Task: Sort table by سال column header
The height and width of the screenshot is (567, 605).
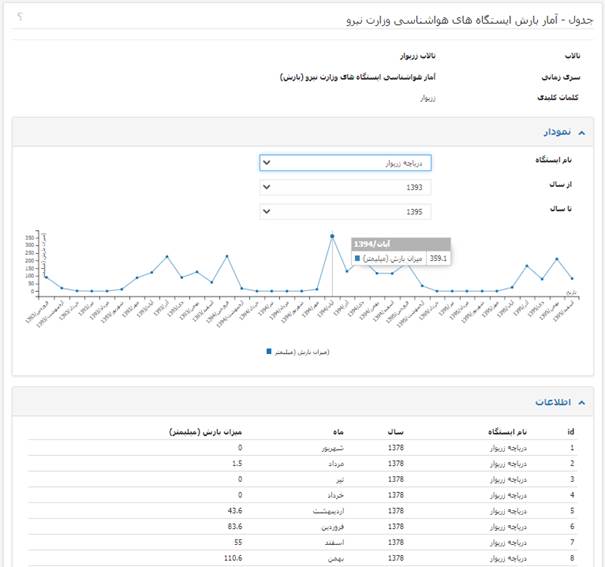Action: click(395, 431)
